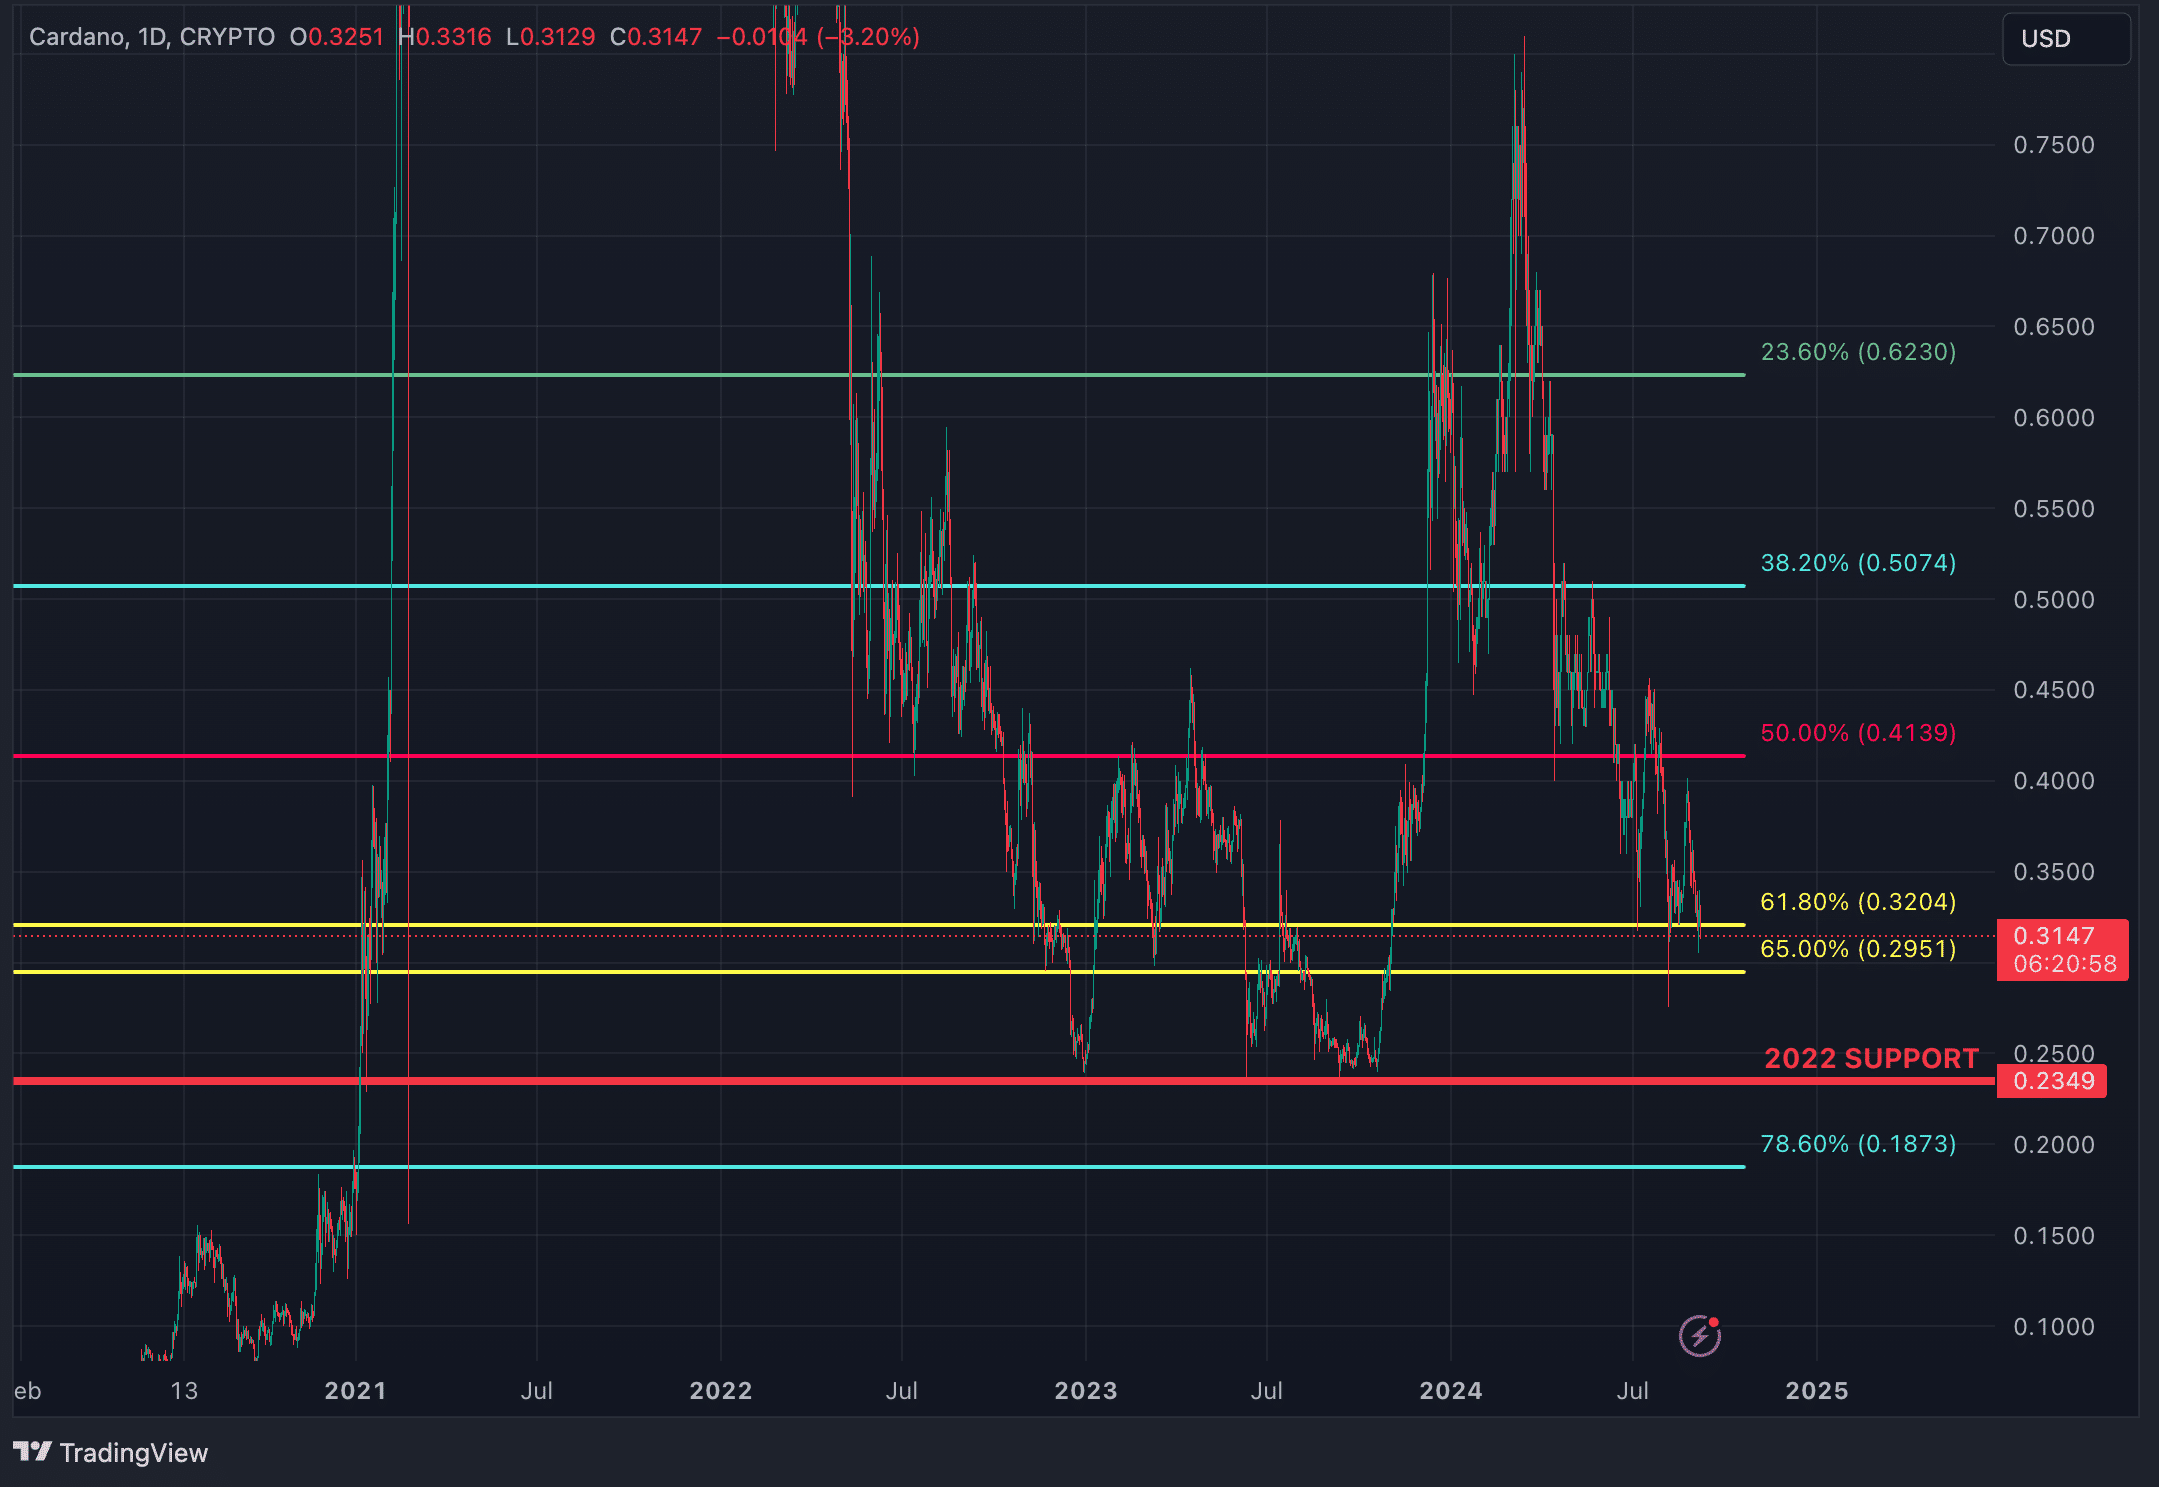The width and height of the screenshot is (2159, 1487).
Task: Click the 38.20% (0.5074) Fibonacci label
Action: point(1858,563)
